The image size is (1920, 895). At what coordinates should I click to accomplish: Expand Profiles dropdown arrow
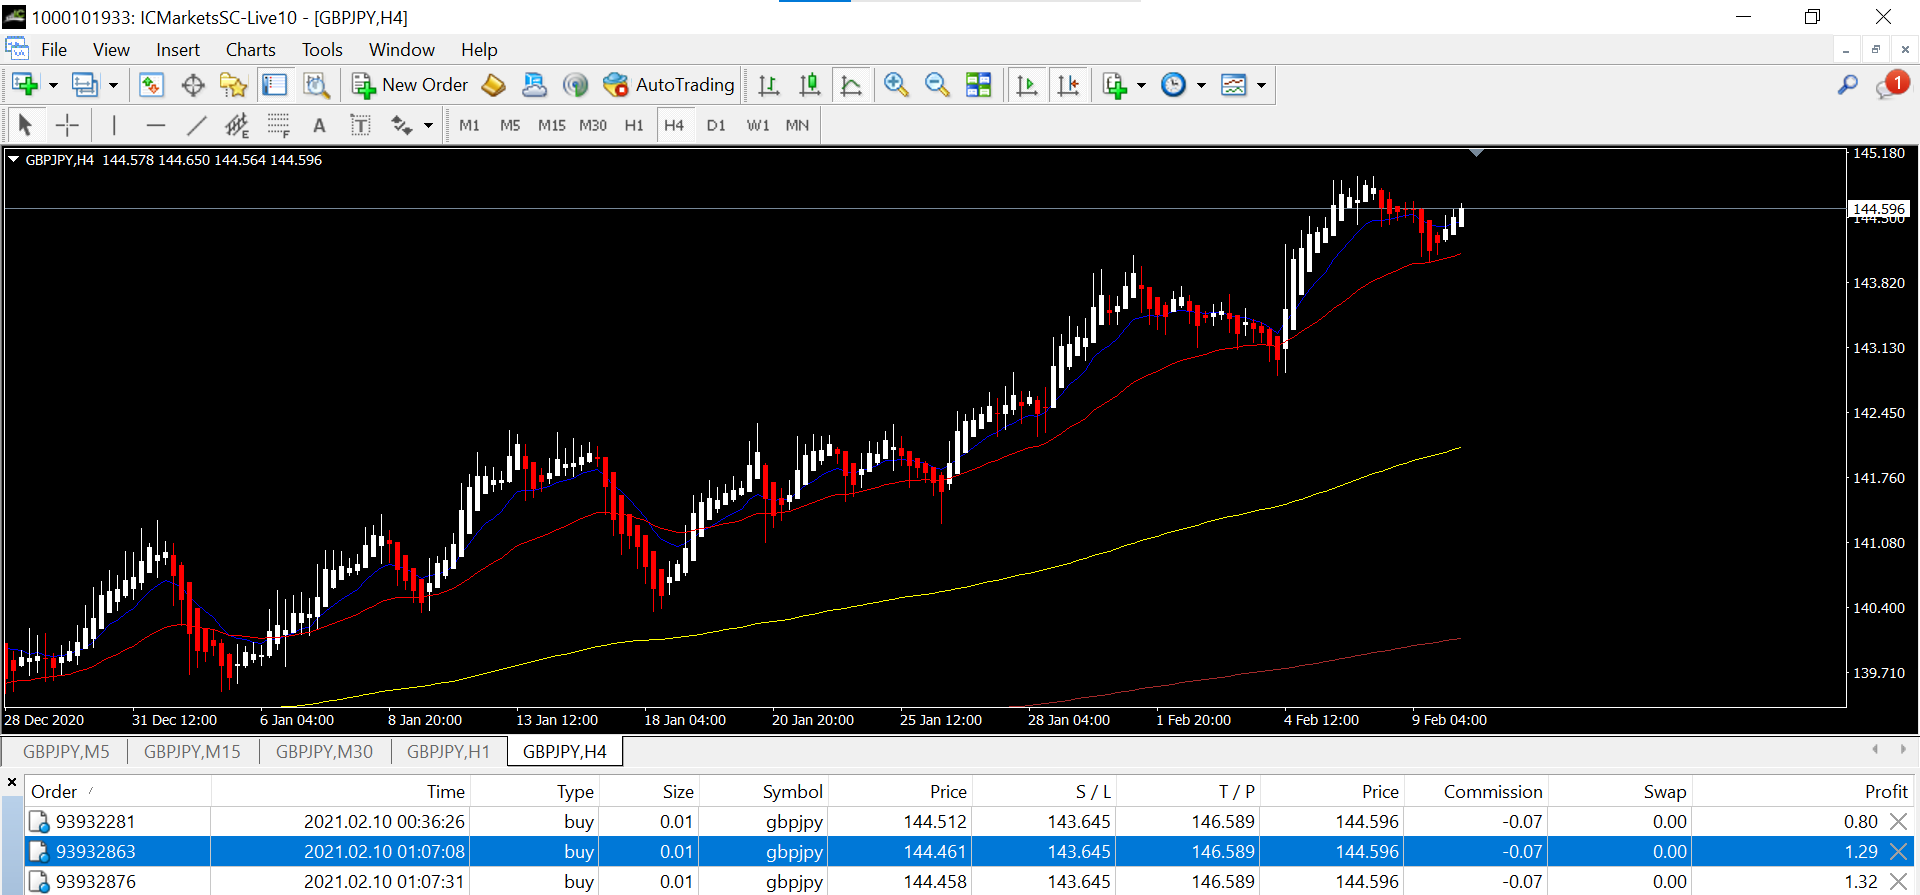pos(113,85)
